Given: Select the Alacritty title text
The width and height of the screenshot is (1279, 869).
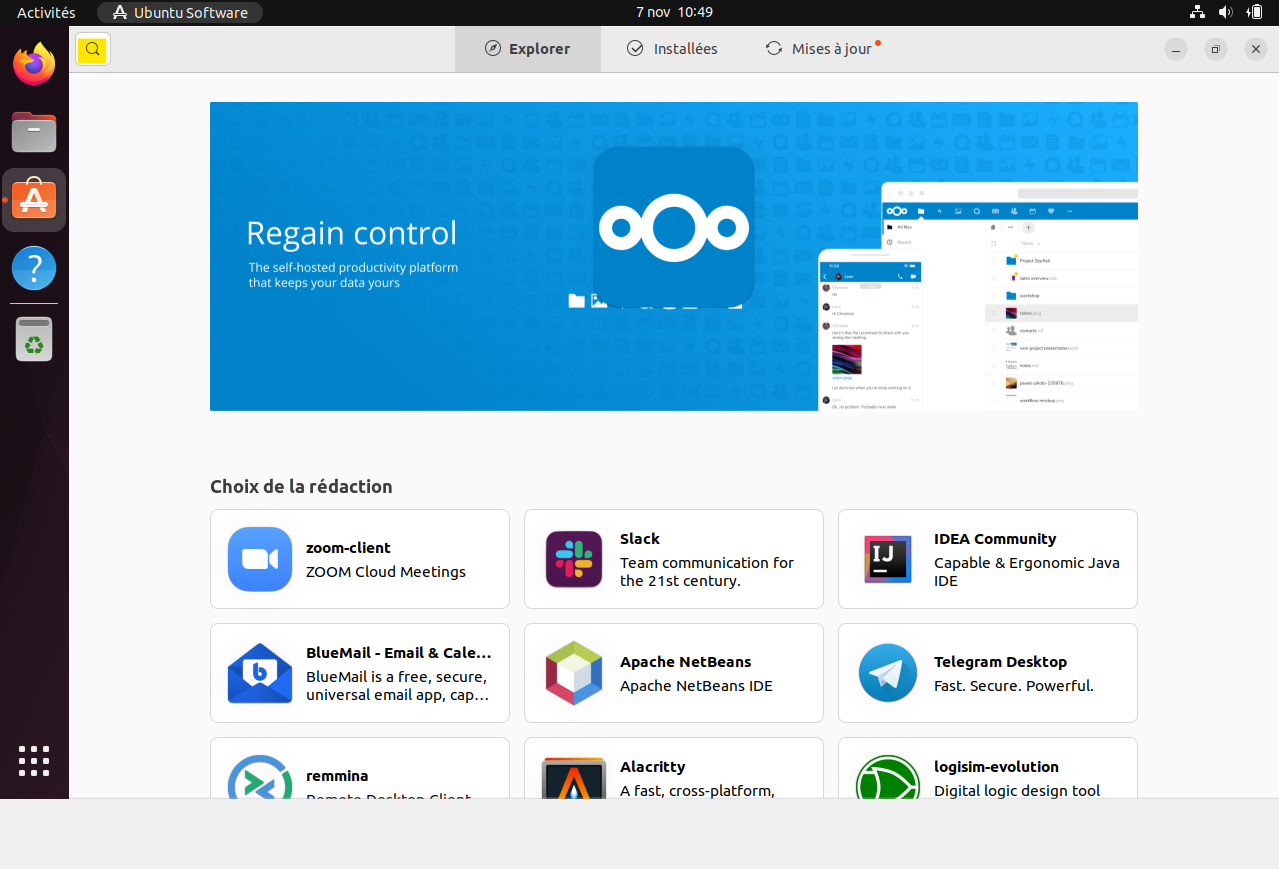Looking at the screenshot, I should point(652,767).
